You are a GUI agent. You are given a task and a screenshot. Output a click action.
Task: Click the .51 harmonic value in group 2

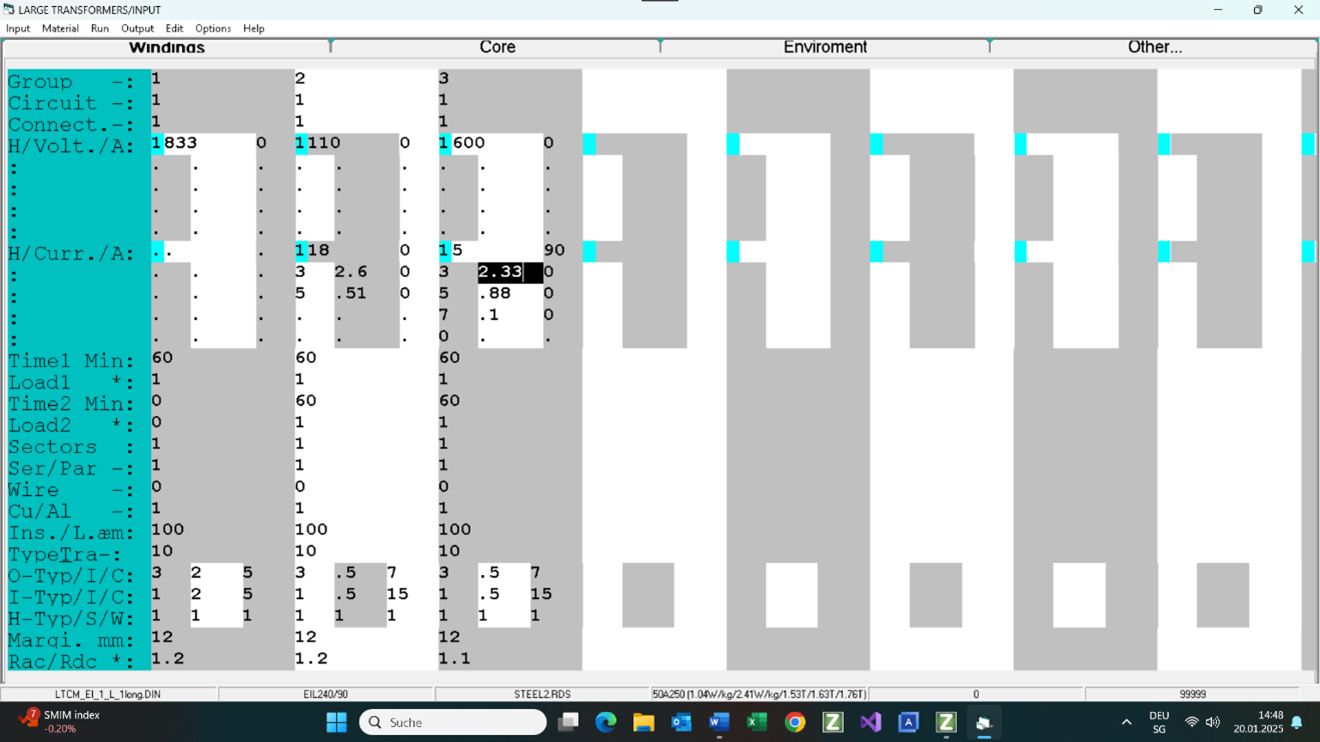click(x=351, y=293)
